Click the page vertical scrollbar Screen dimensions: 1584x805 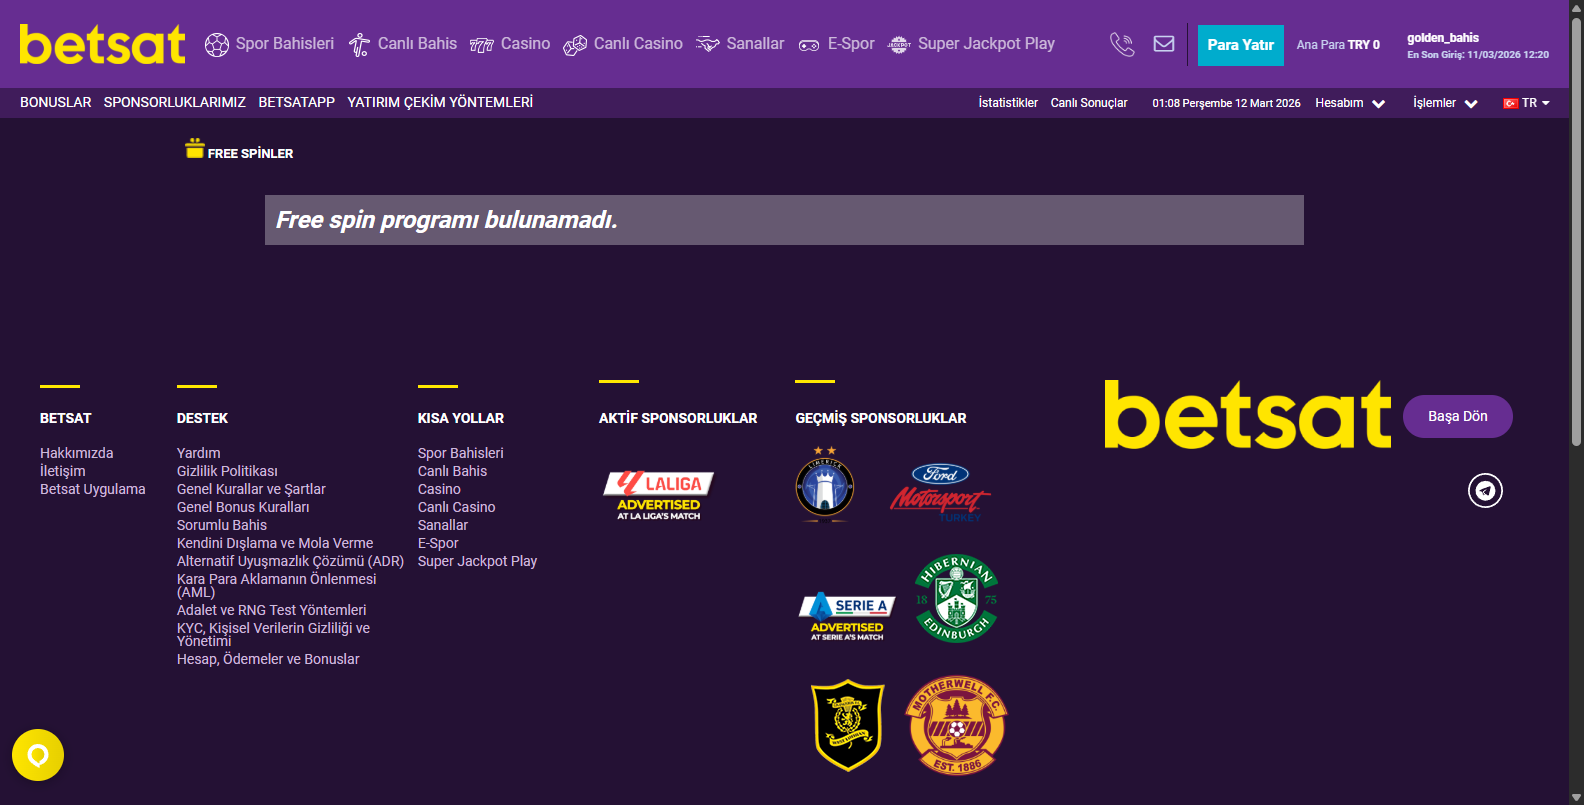(1576, 230)
